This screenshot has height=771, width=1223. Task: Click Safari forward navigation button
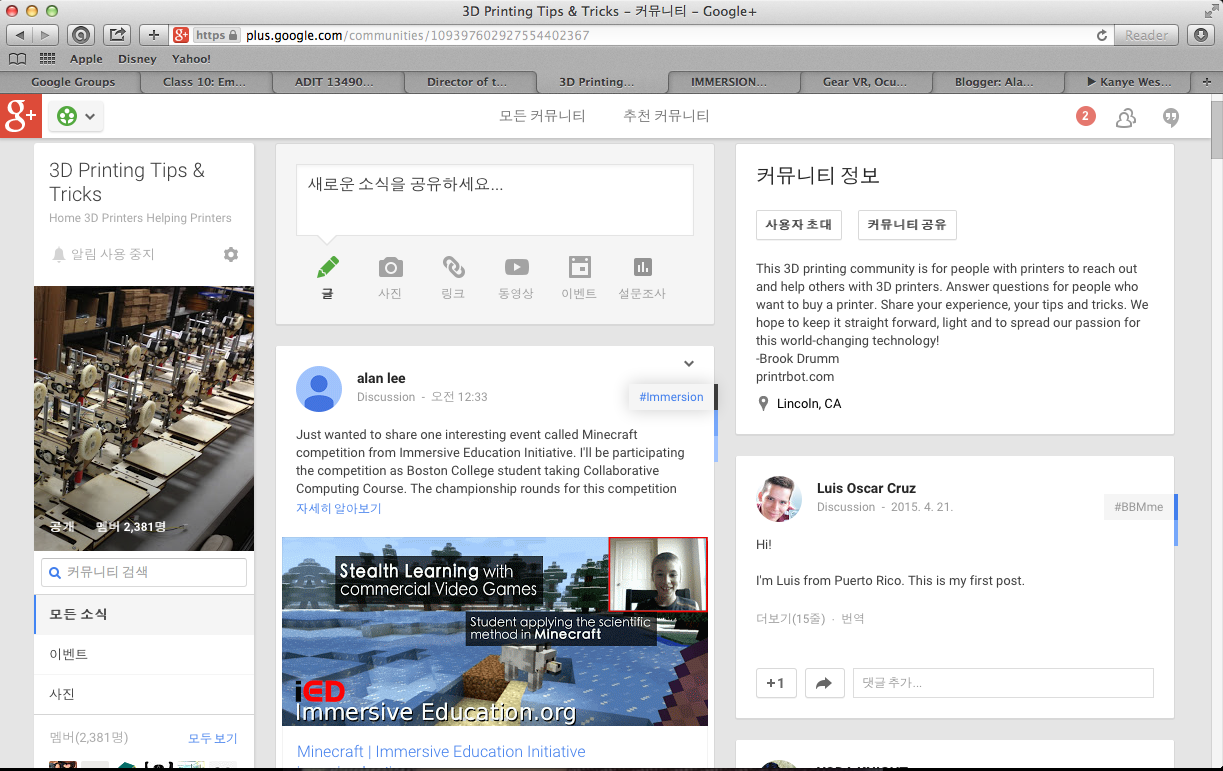(x=46, y=35)
